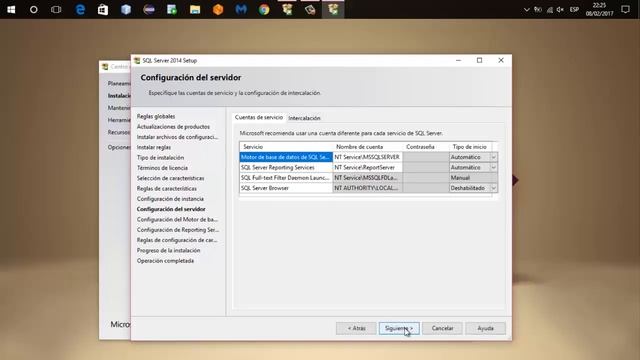Open the Windows Start menu

(11, 9)
